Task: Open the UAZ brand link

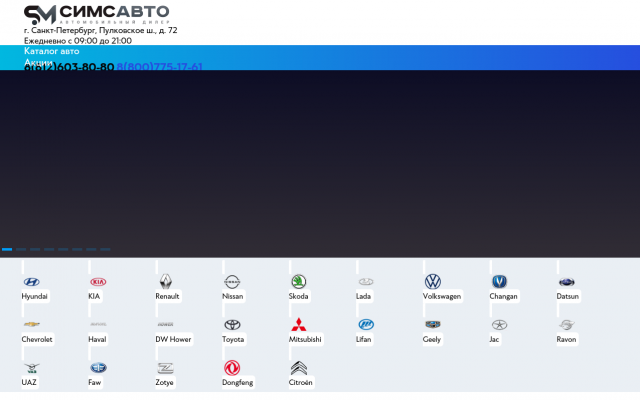Action: click(x=29, y=382)
